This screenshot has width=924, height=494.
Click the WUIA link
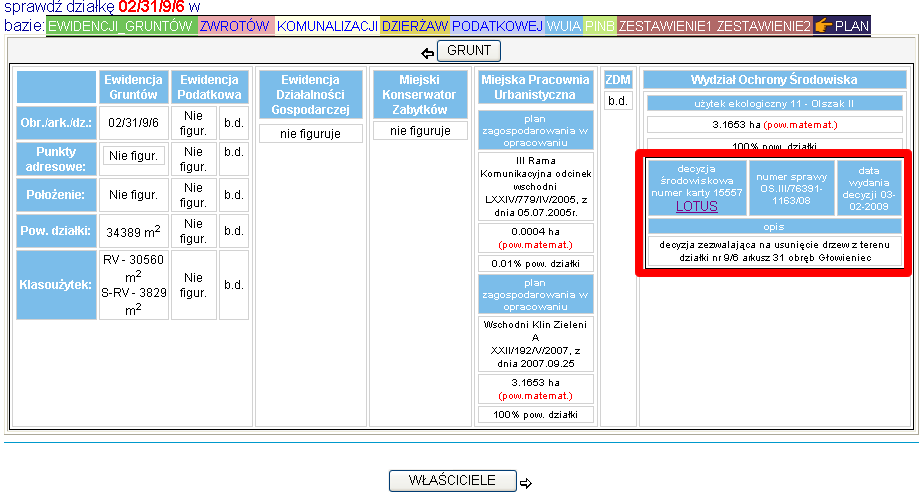[564, 26]
